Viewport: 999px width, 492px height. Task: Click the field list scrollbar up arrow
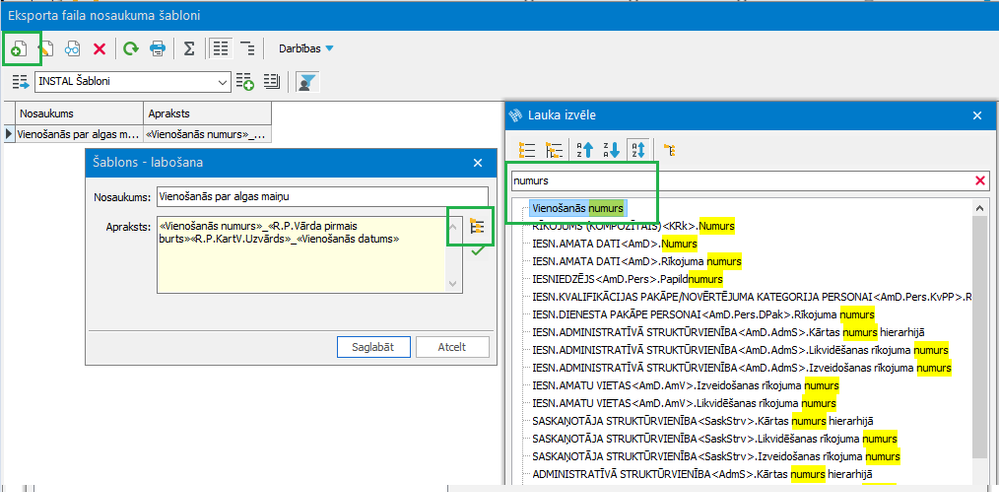(x=980, y=208)
